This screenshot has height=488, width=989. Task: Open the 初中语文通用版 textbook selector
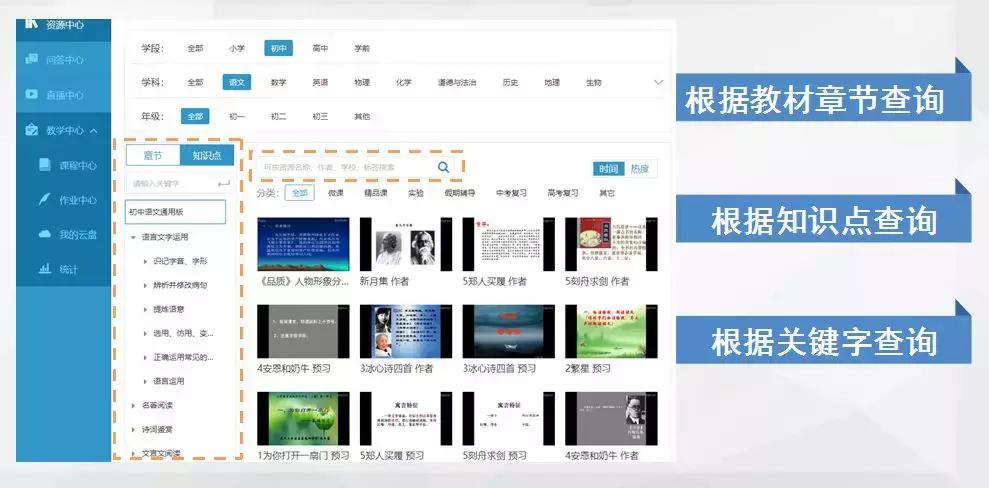175,212
